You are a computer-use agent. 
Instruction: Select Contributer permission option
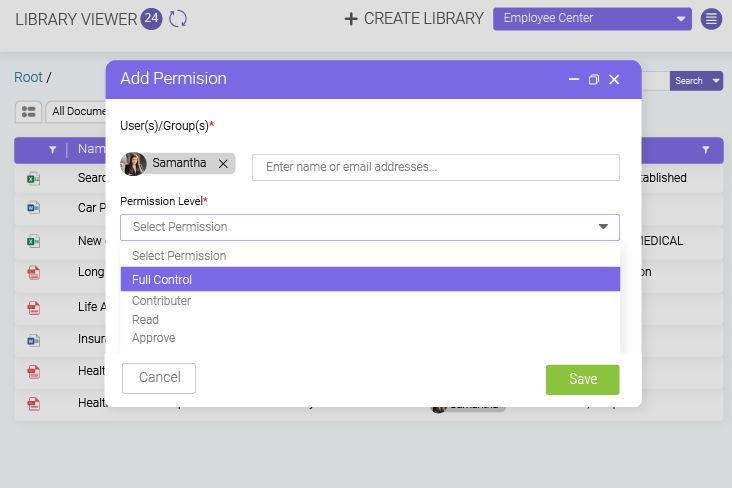370,301
